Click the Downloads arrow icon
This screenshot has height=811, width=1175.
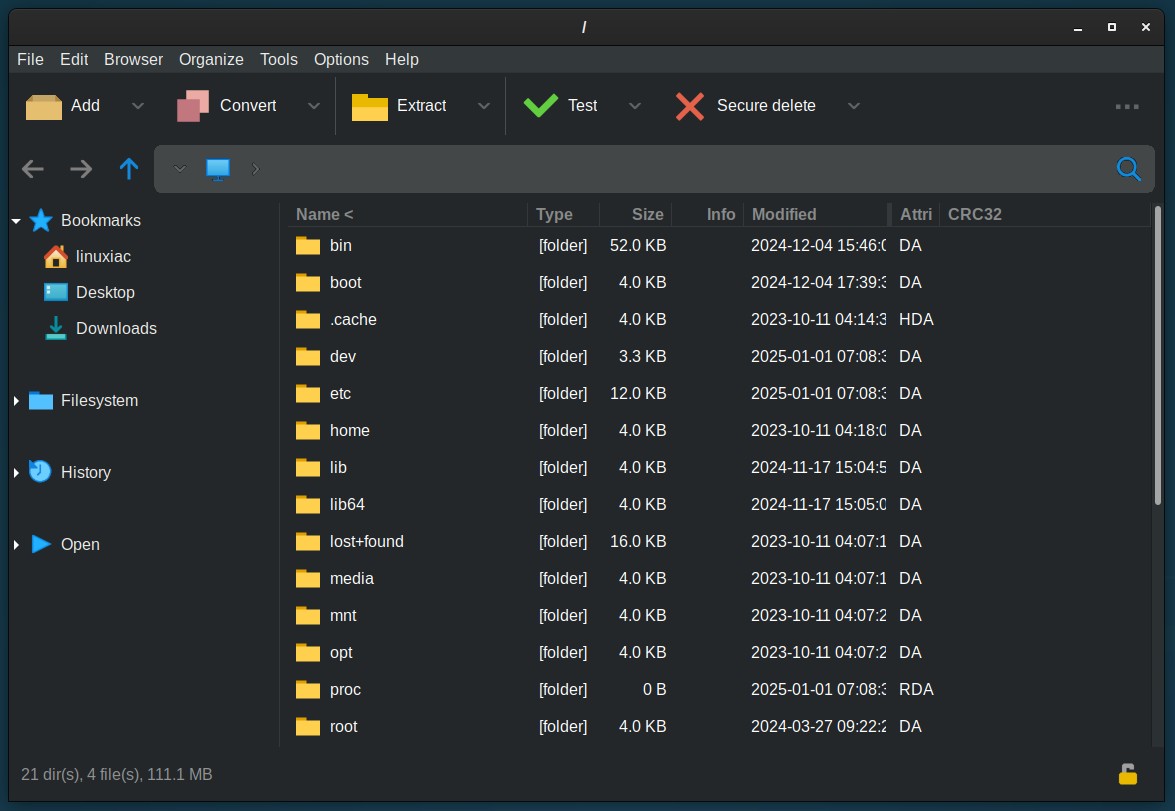[x=55, y=328]
